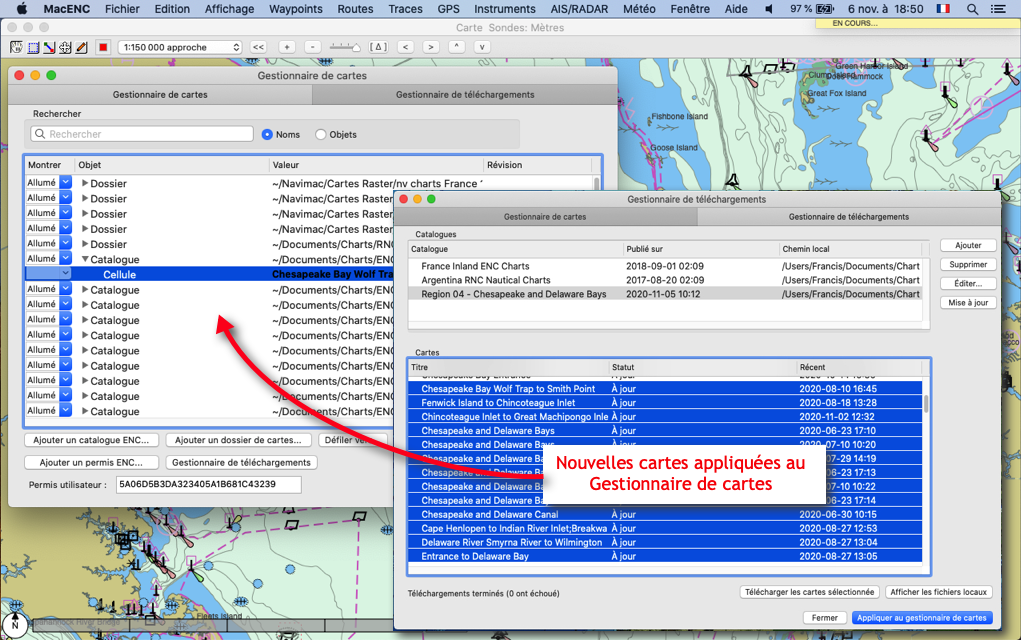Expand the Catalogue row below Cellule
This screenshot has width=1021, height=640.
[x=85, y=289]
